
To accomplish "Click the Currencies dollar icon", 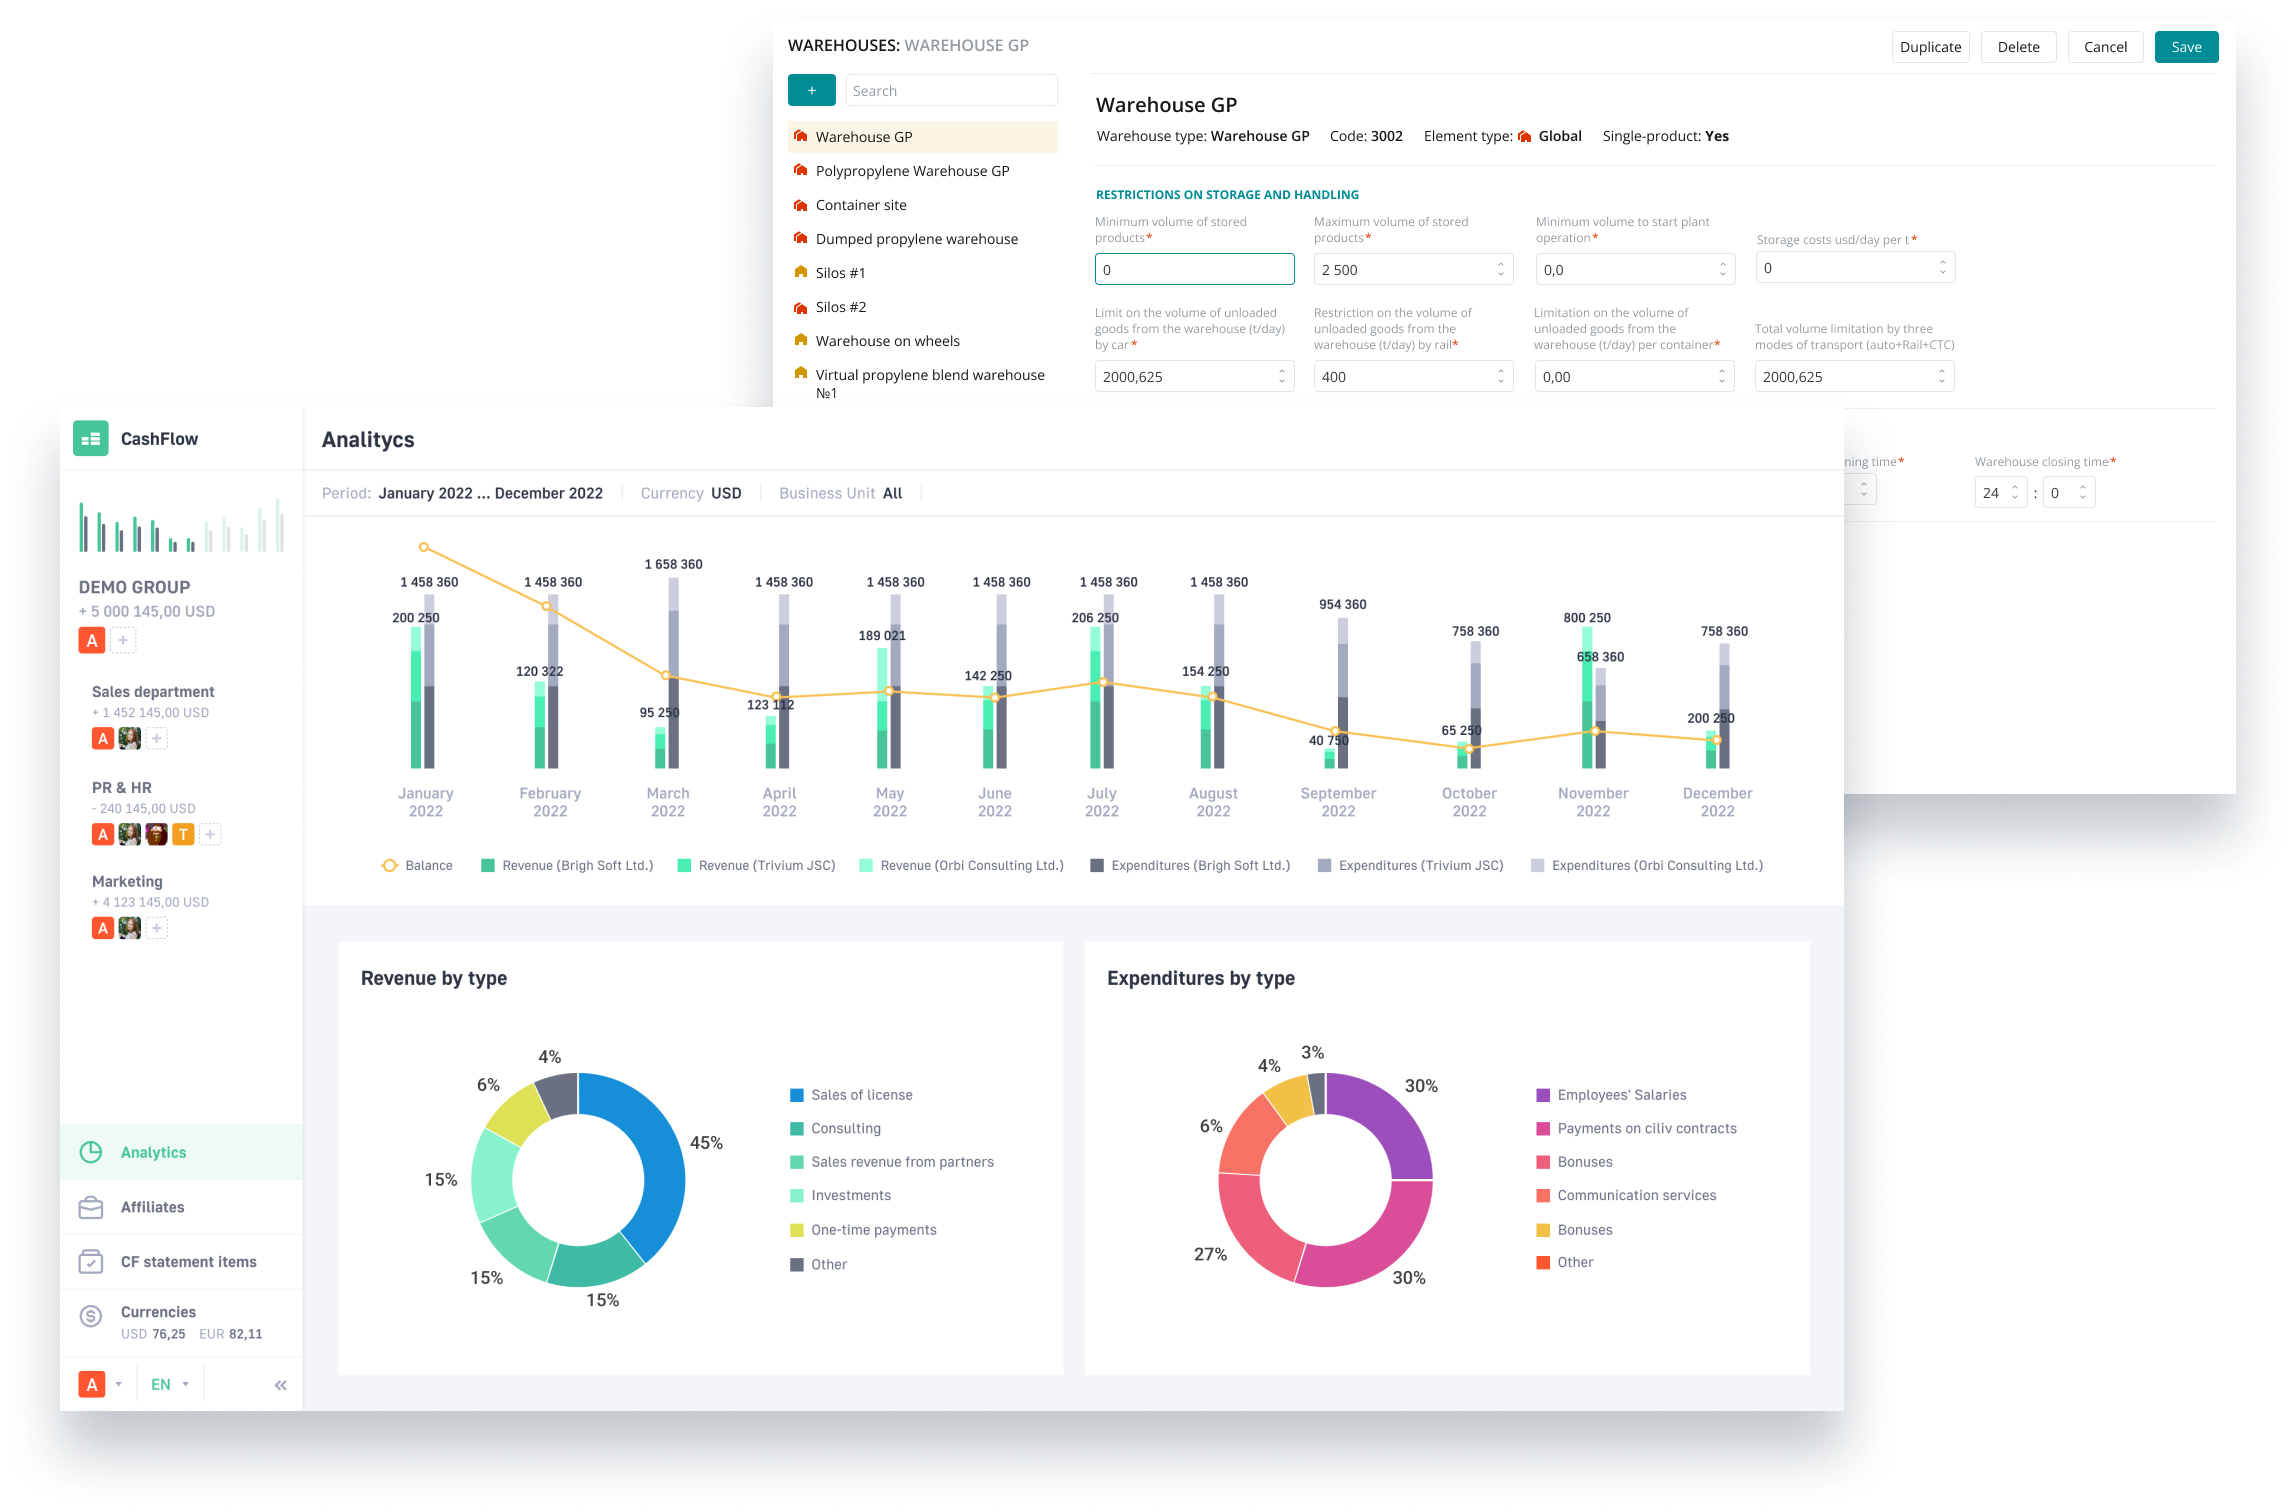I will coord(91,1316).
